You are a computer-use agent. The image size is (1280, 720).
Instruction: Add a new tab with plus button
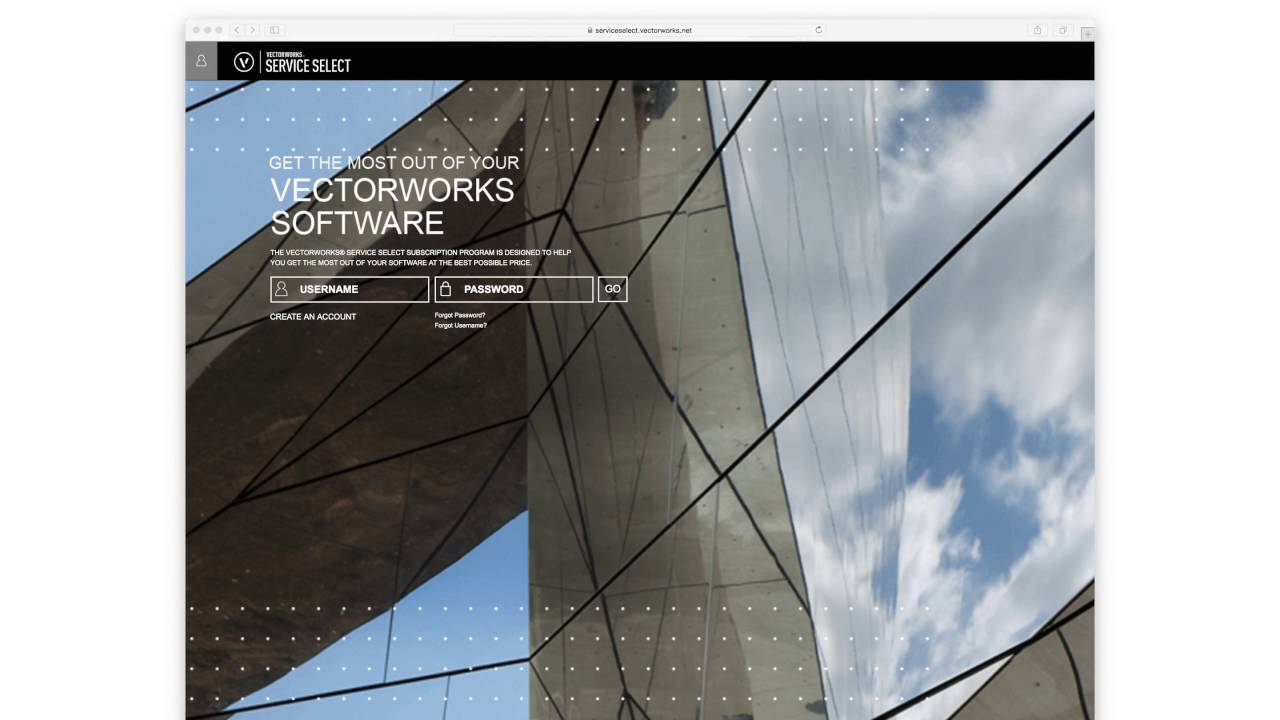click(x=1087, y=33)
